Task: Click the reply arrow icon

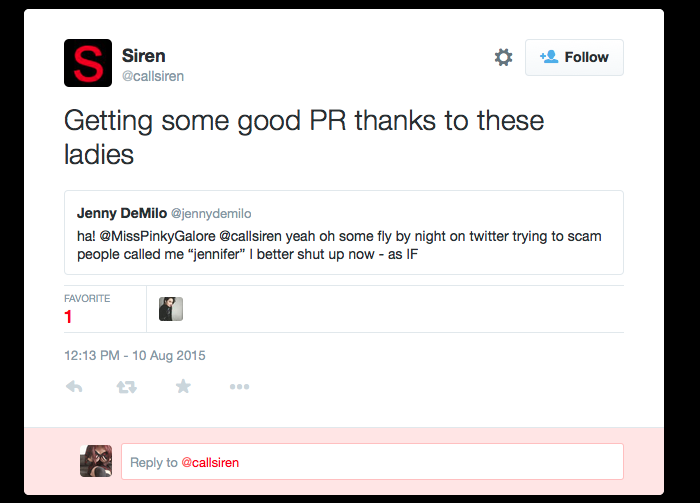Action: click(74, 387)
